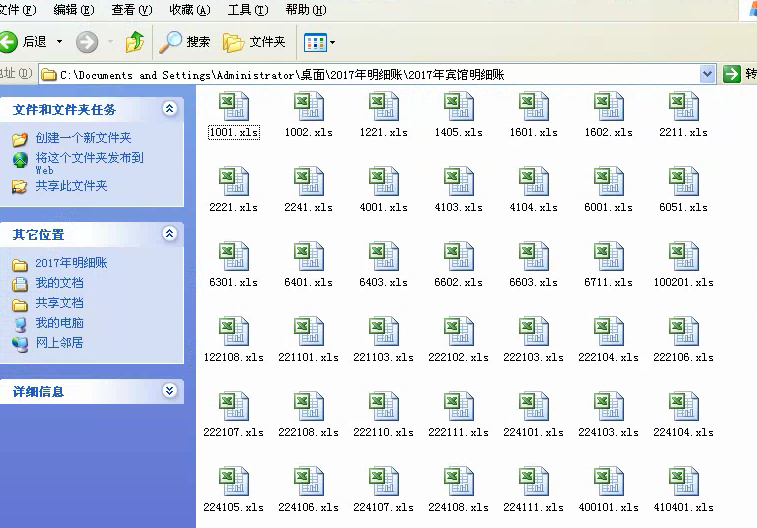Open the 查看(V) menu
Viewport: 757px width, 528px height.
click(x=132, y=10)
